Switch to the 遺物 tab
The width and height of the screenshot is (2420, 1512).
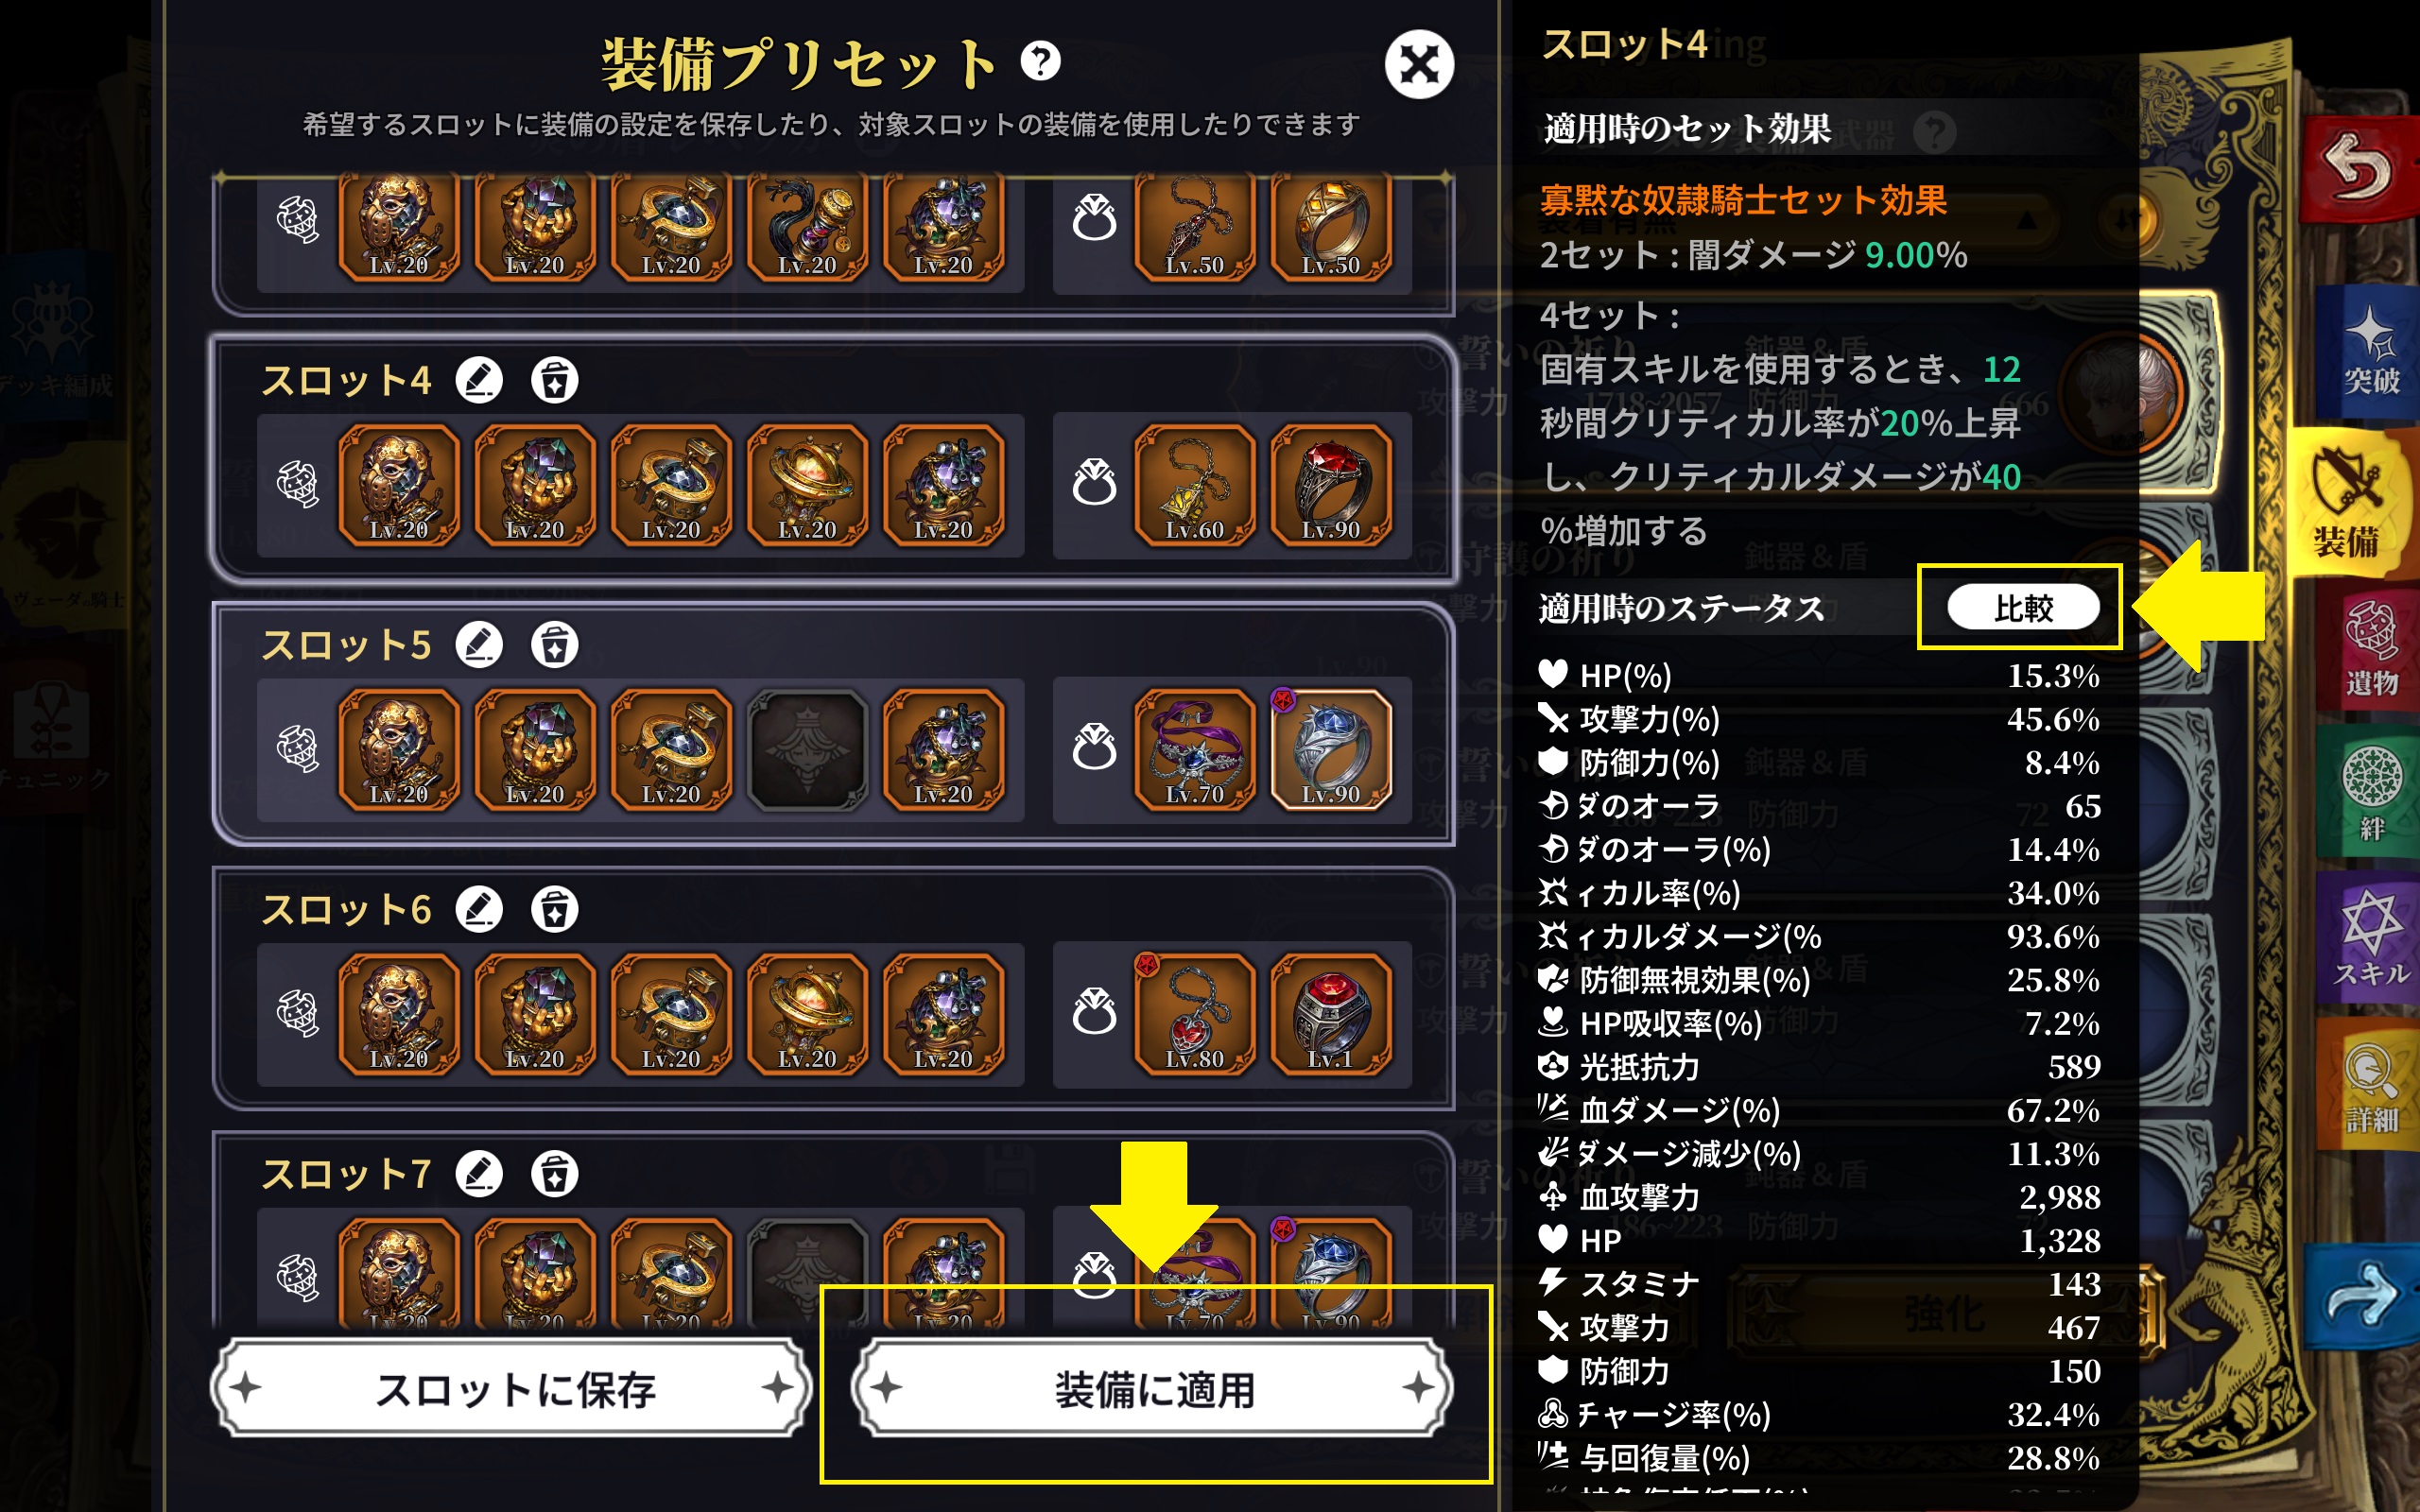click(x=2371, y=650)
